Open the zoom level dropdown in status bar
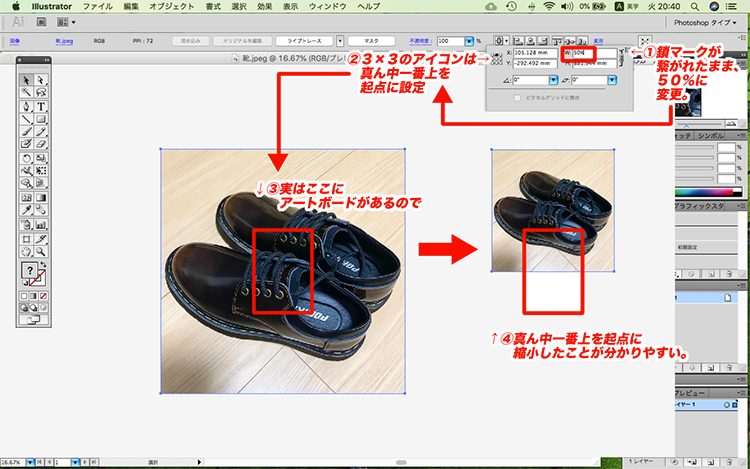This screenshot has height=469, width=750. 30,463
